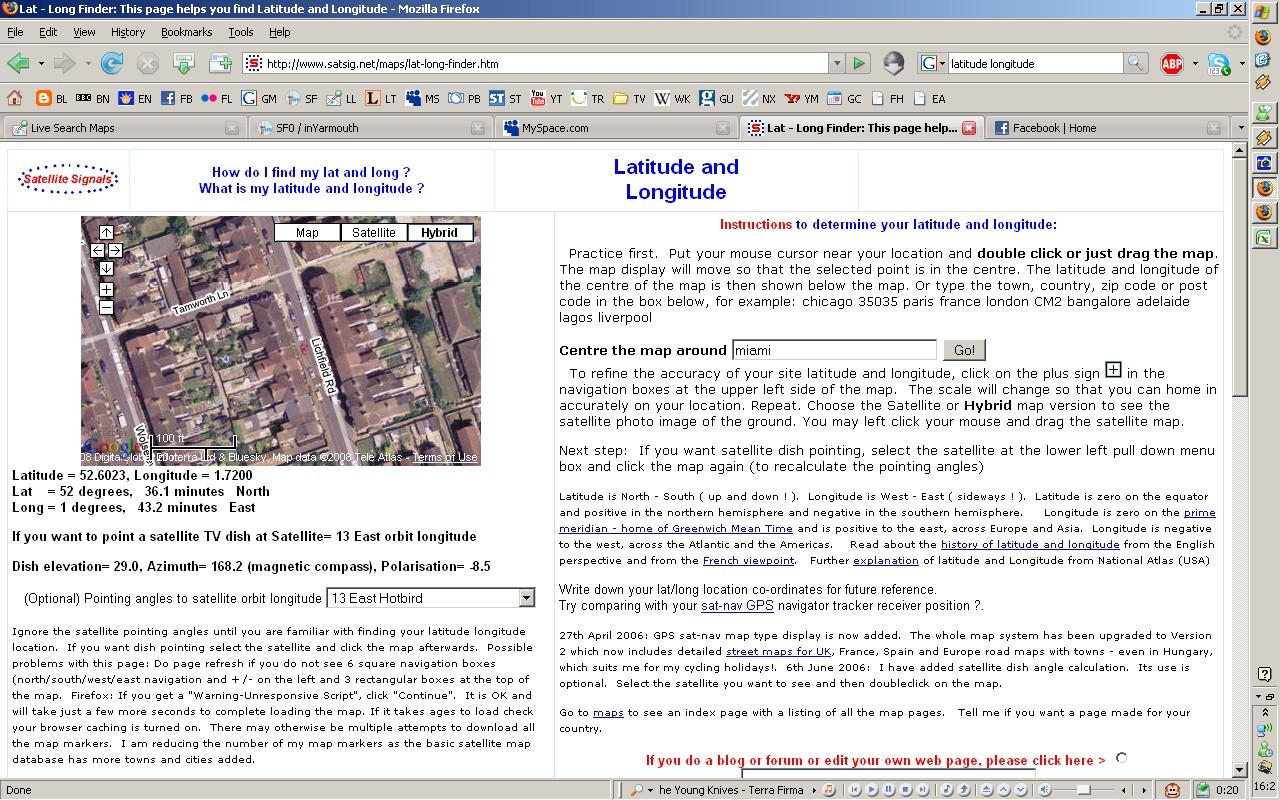This screenshot has width=1280, height=800.
Task: Switch the map to Satellite view
Action: click(373, 233)
